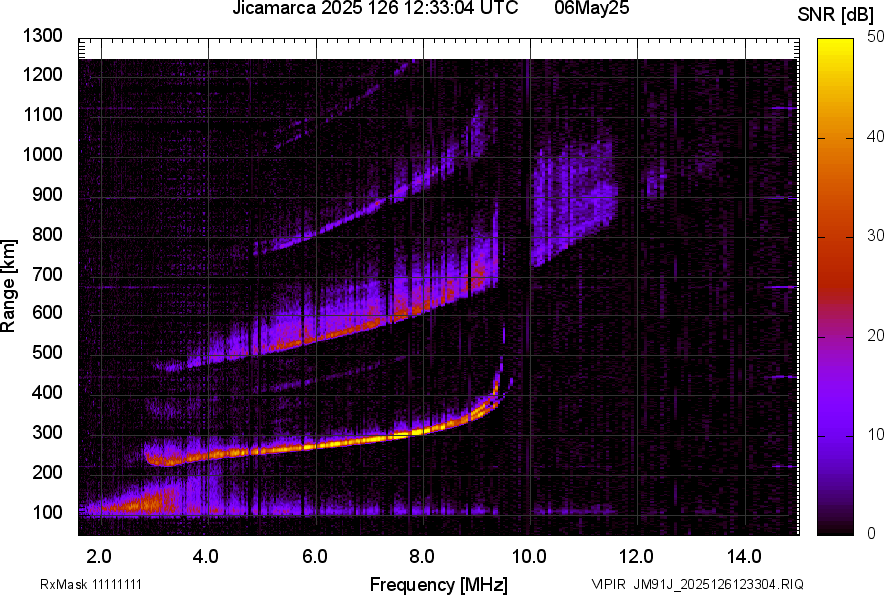Click the colorbar tick label 0

click(871, 534)
